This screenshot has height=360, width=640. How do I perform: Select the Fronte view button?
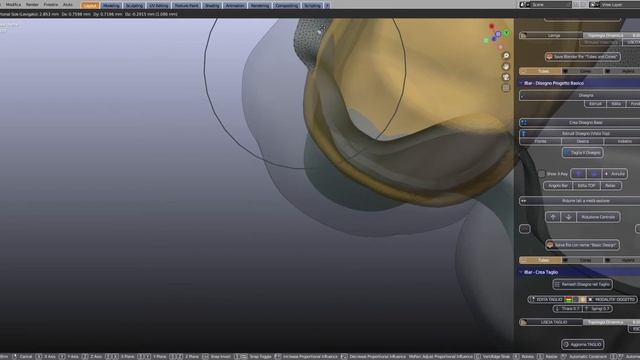540,141
